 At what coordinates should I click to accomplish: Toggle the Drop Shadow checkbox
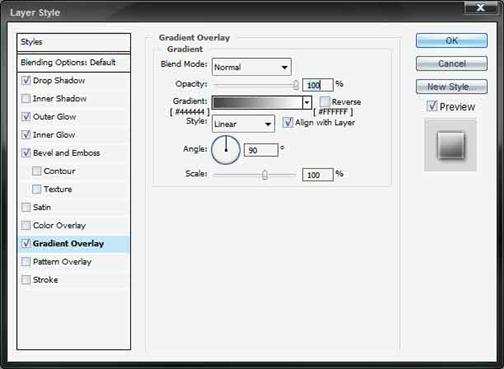[x=26, y=81]
